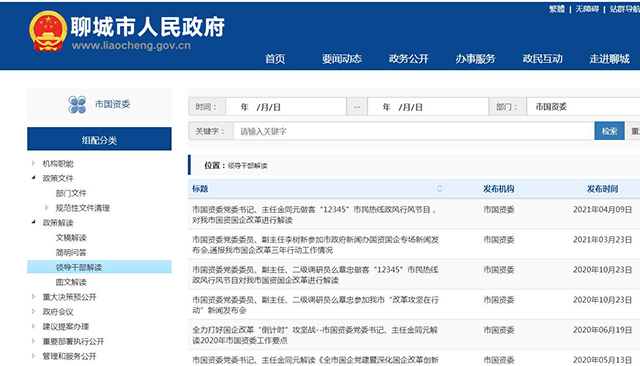Screen dimensions: 640x366
Task: Open the article dated 2020年05月13日
Action: pyautogui.click(x=315, y=360)
